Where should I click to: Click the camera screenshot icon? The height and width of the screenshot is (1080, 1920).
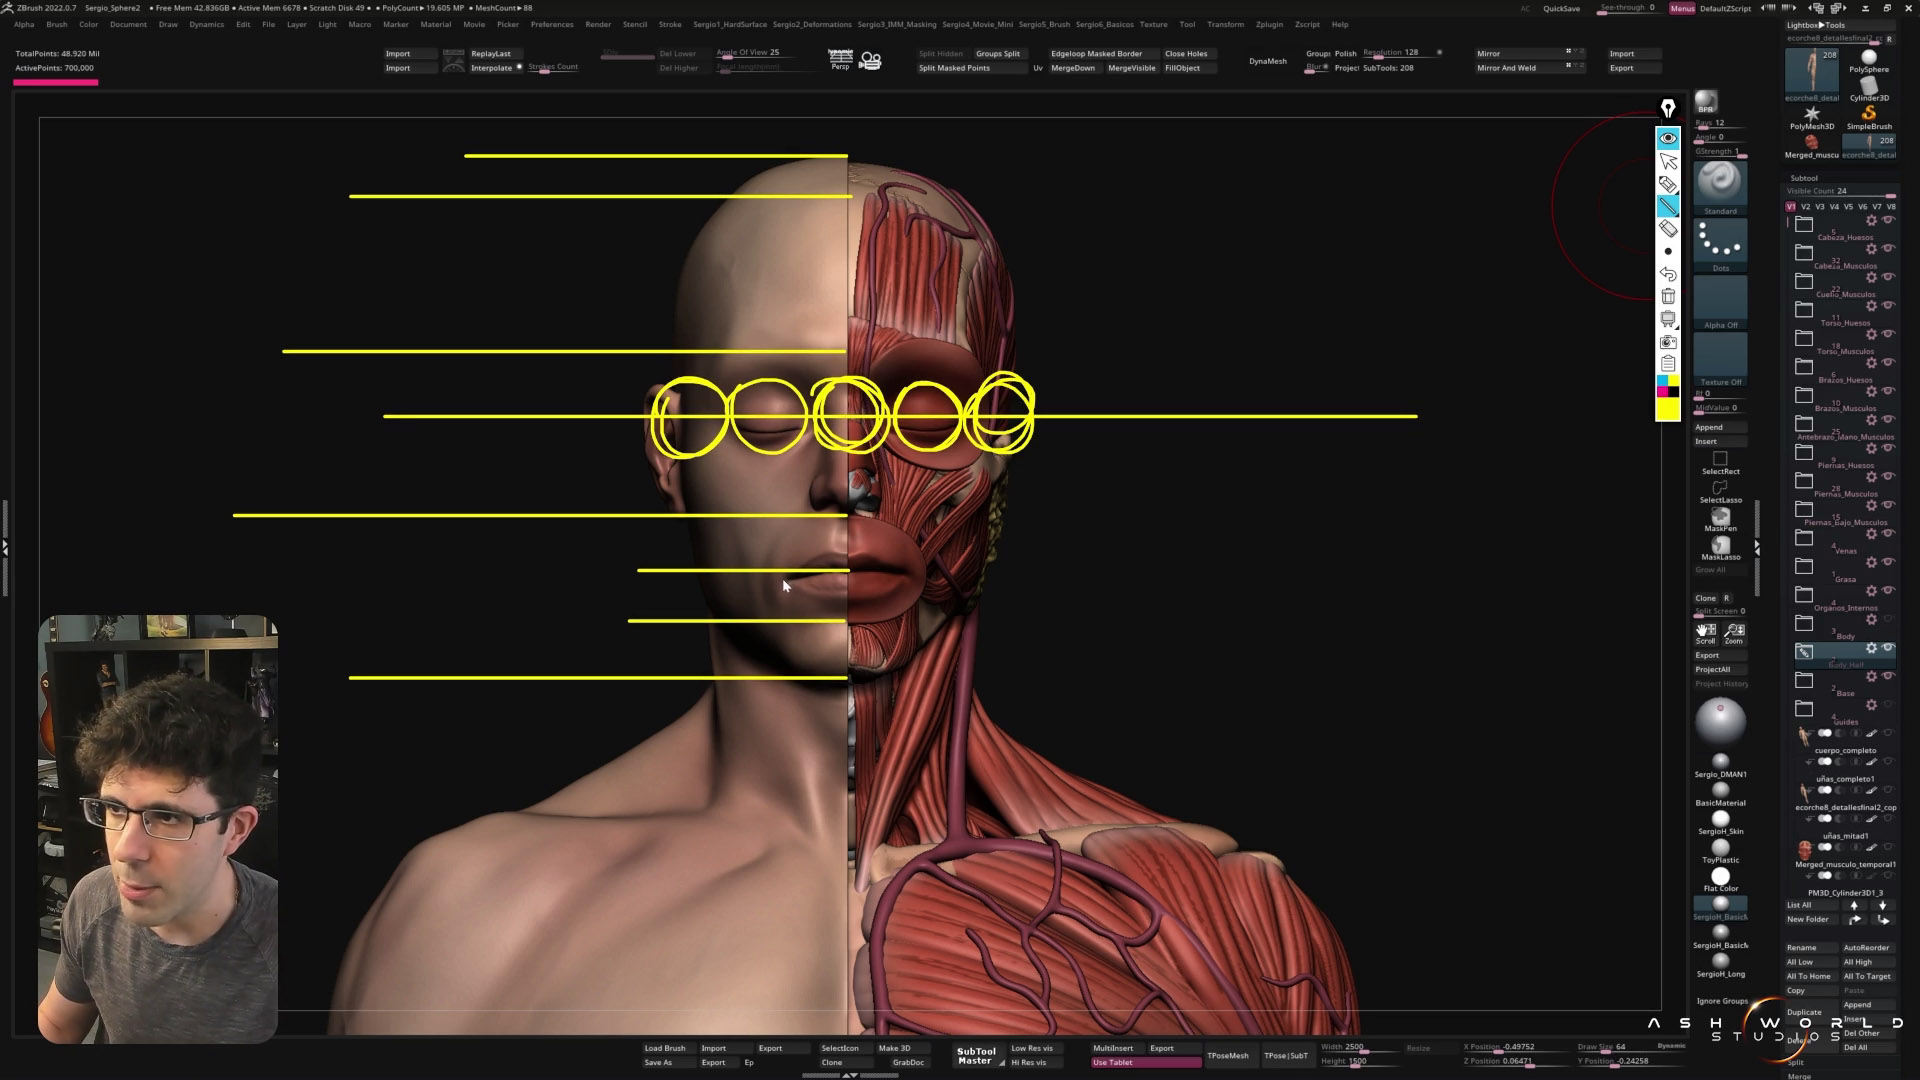[x=1668, y=342]
